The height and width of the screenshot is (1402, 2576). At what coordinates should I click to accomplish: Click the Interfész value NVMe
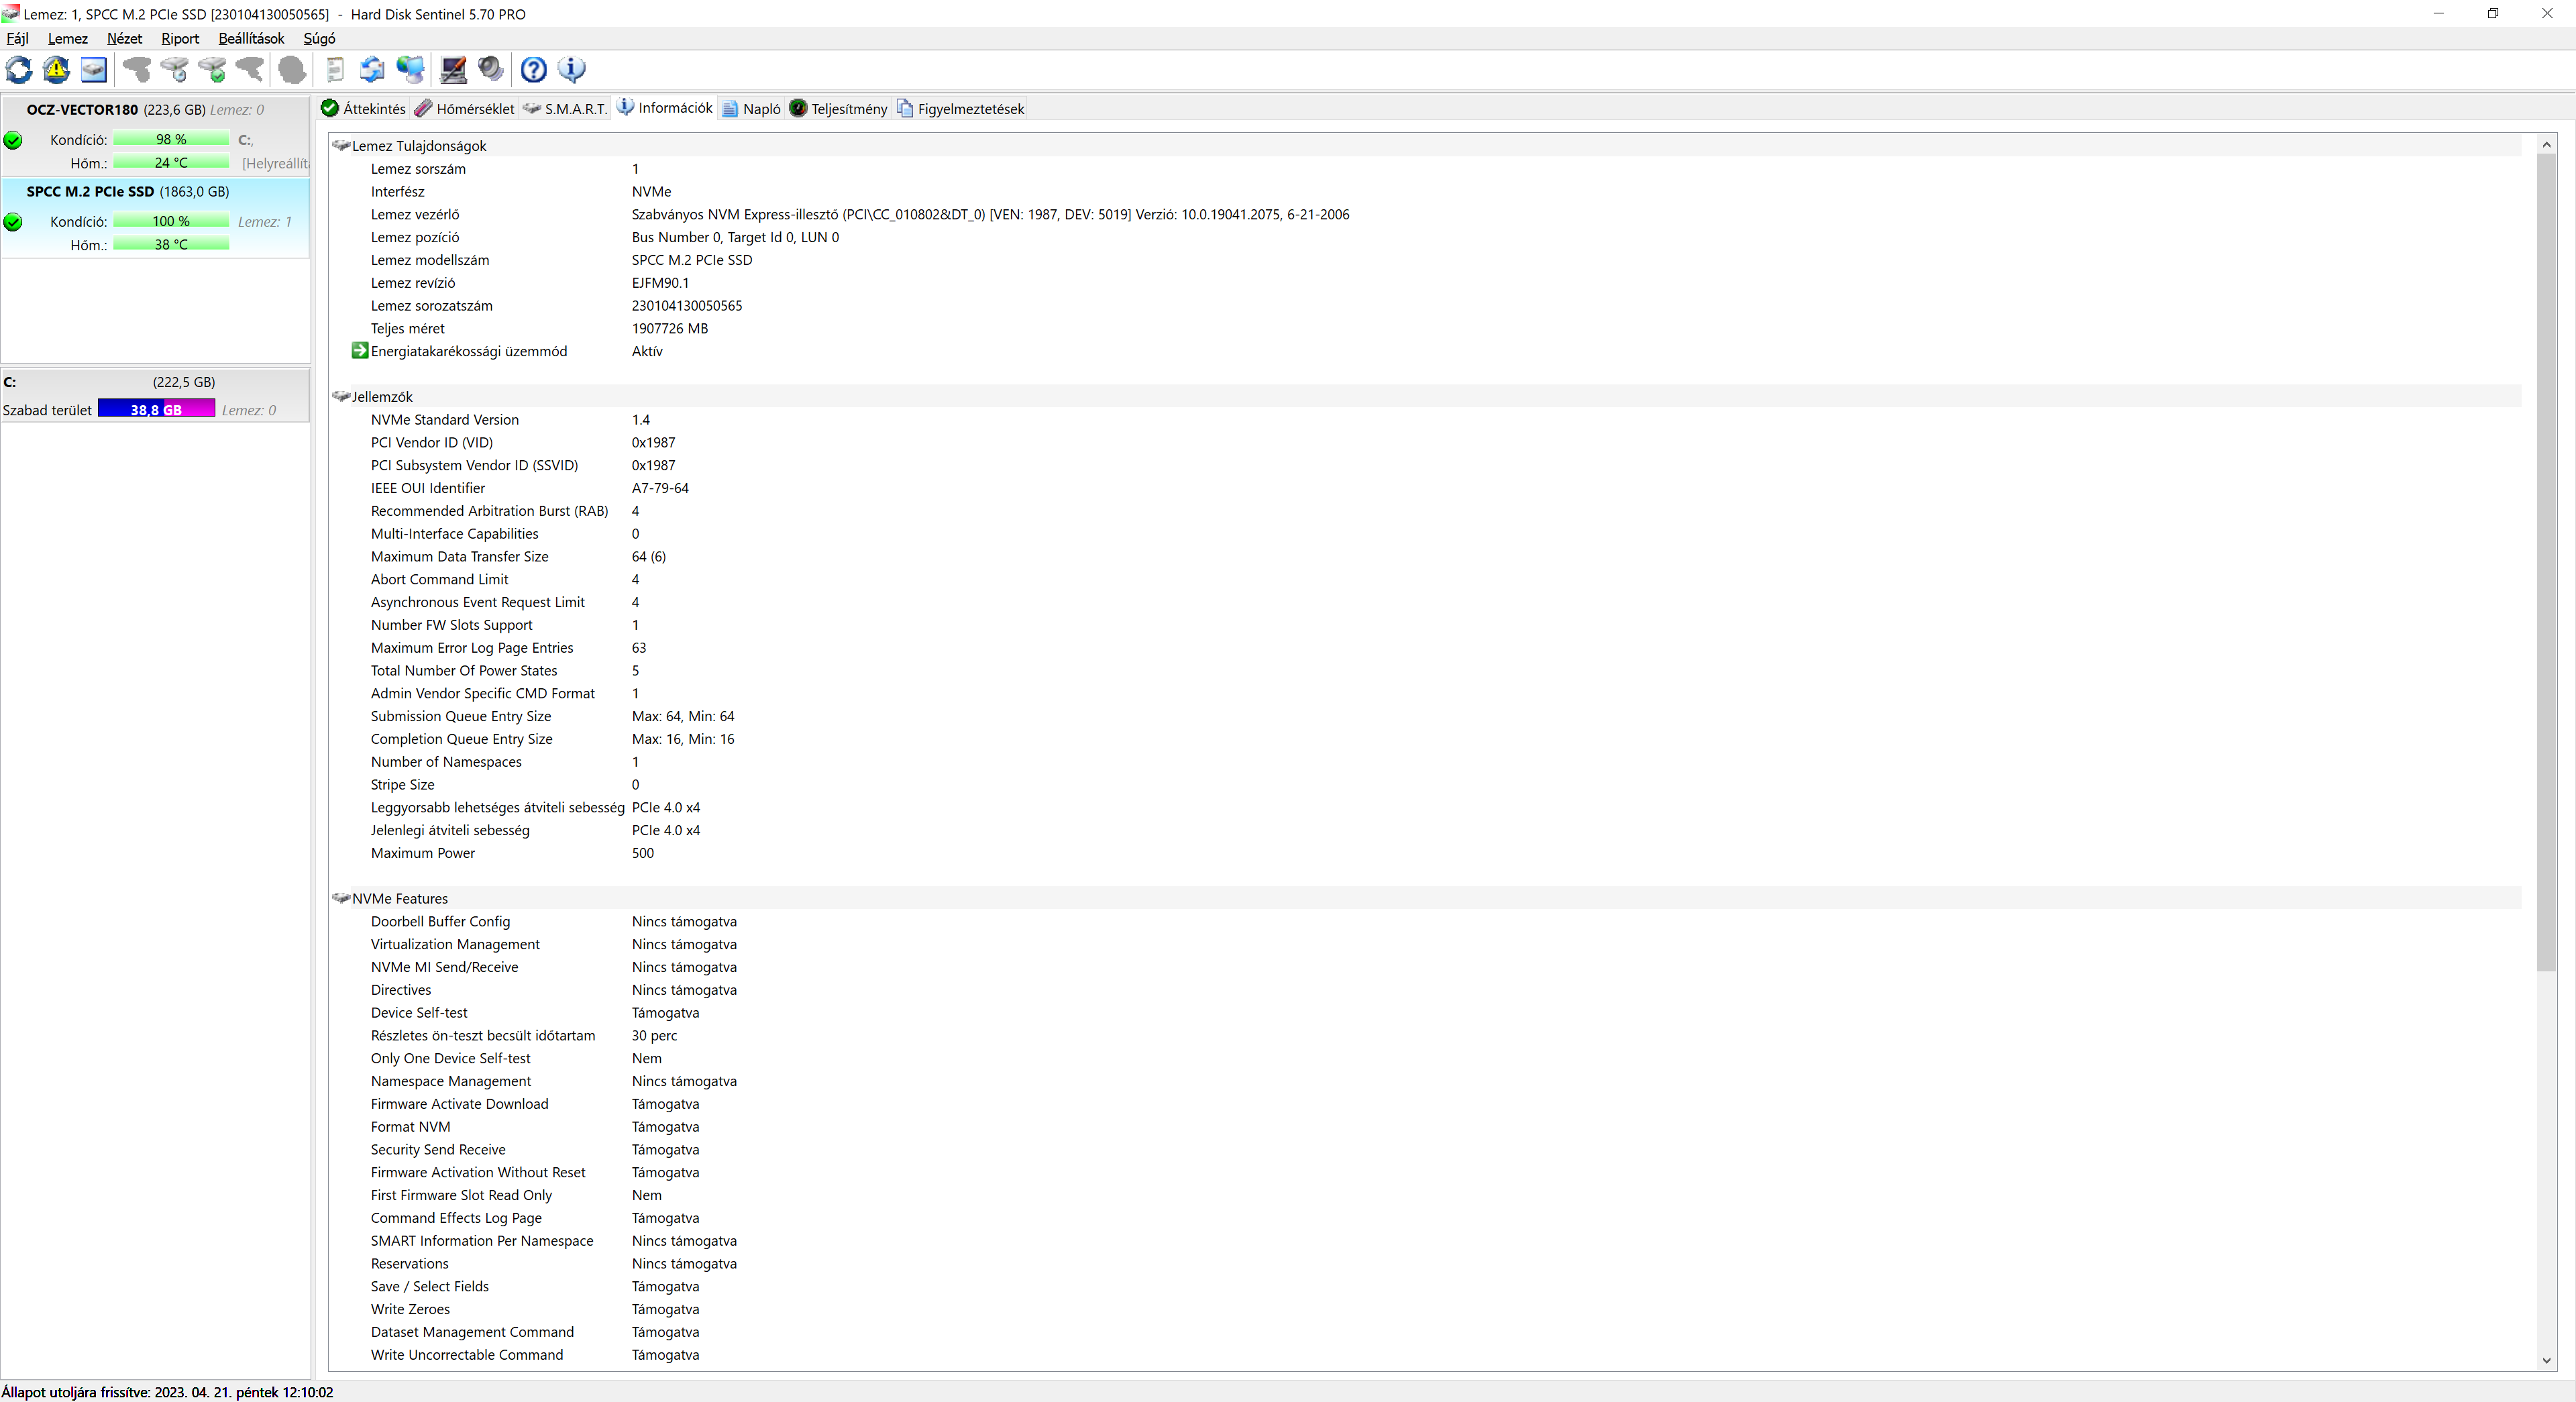click(x=651, y=192)
